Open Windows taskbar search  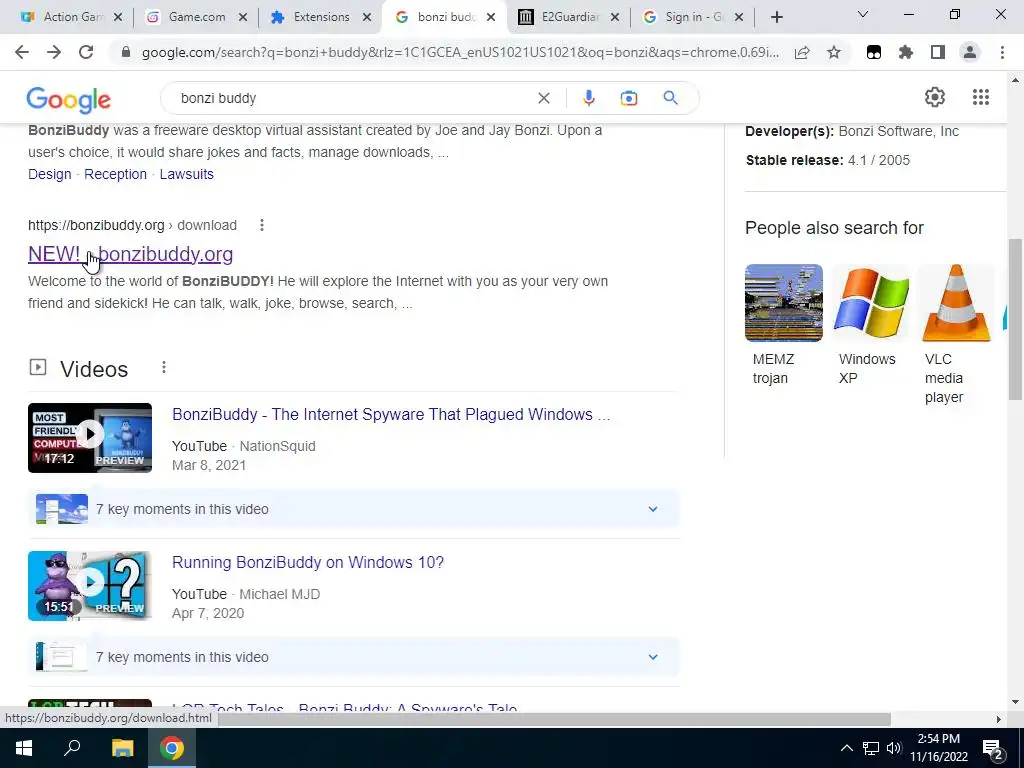(x=72, y=748)
